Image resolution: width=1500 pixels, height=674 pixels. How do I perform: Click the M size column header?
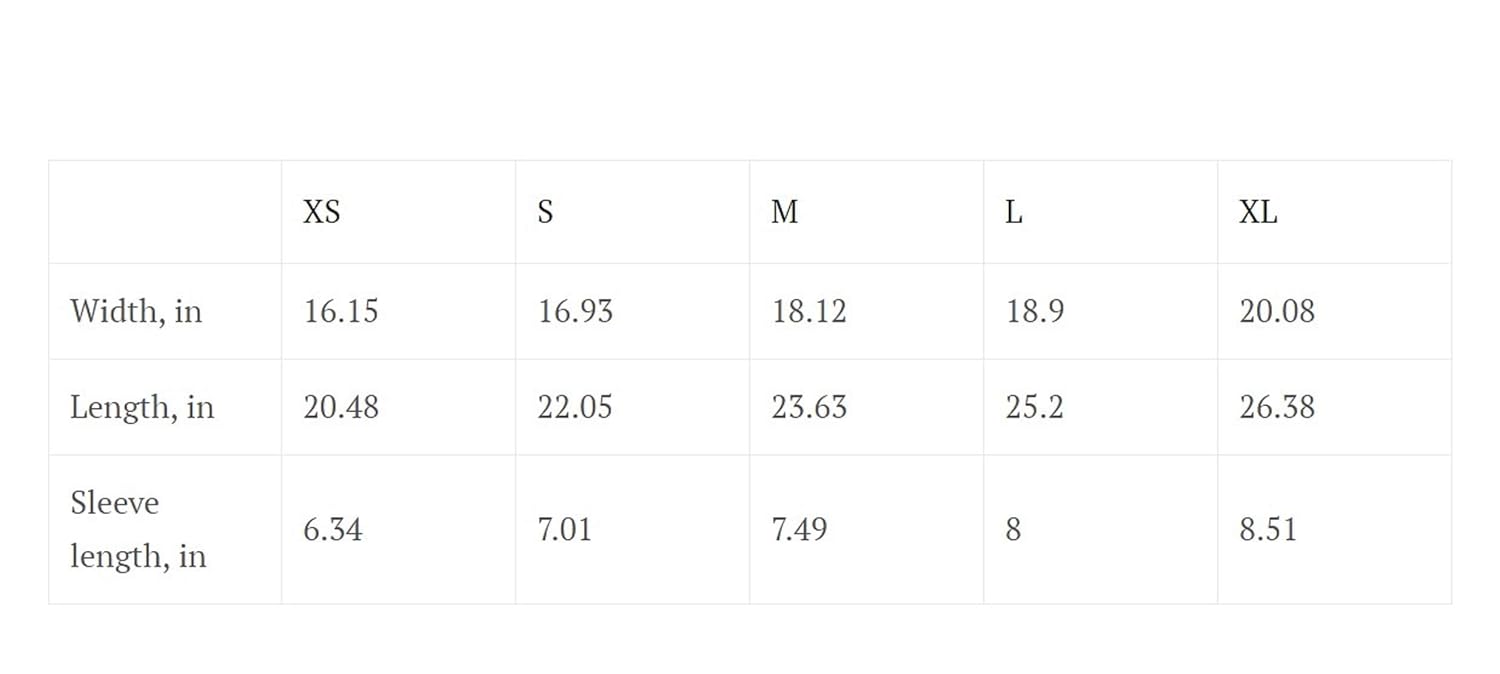[x=785, y=212]
